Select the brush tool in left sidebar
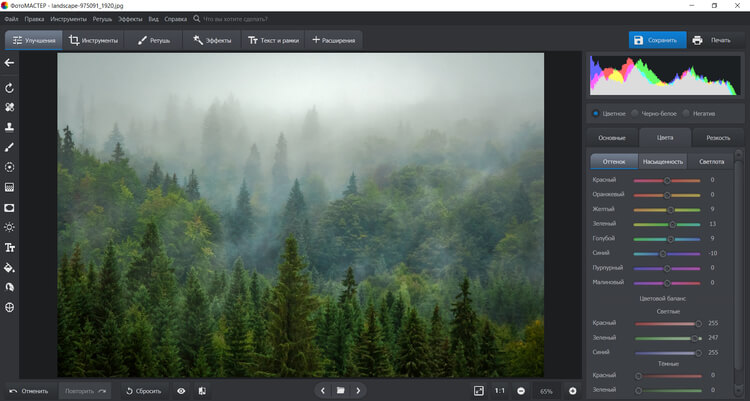The height and width of the screenshot is (401, 750). pos(9,147)
